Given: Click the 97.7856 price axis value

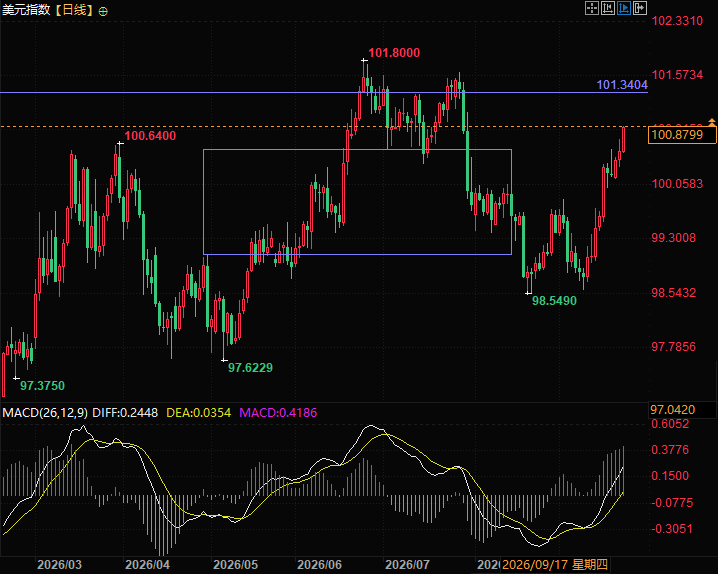Looking at the screenshot, I should point(673,347).
